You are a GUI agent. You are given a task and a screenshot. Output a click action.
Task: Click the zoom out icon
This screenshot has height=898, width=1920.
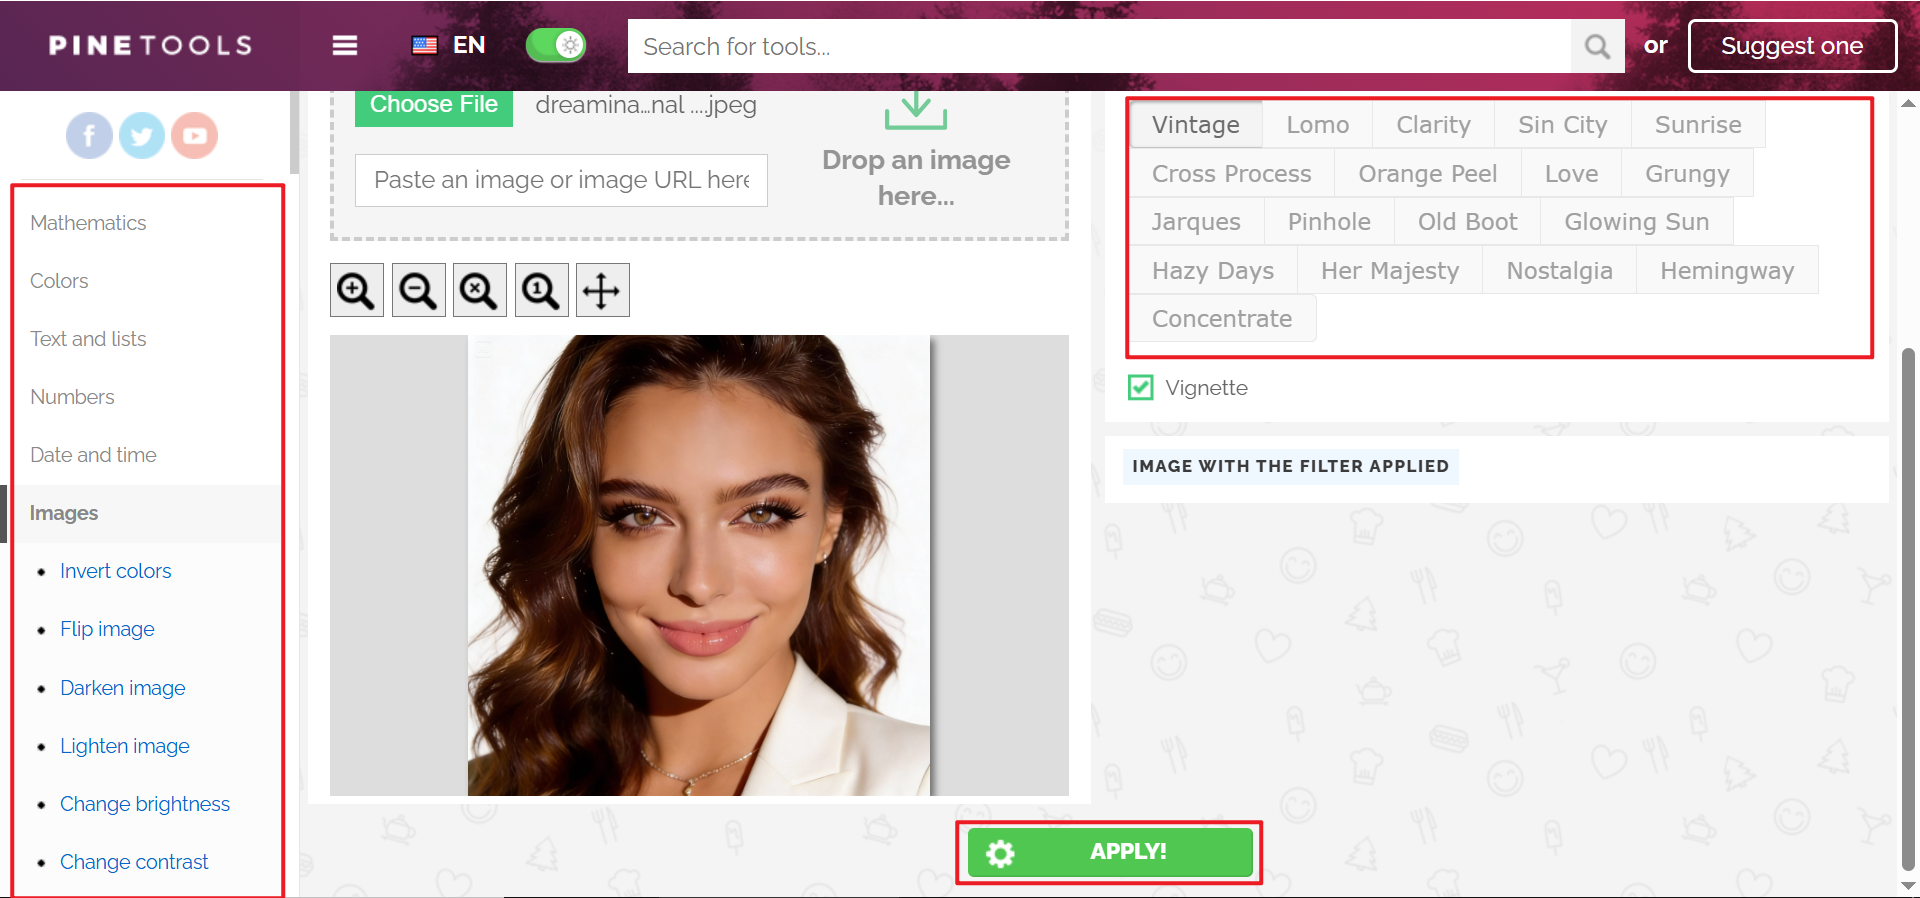[x=419, y=291]
